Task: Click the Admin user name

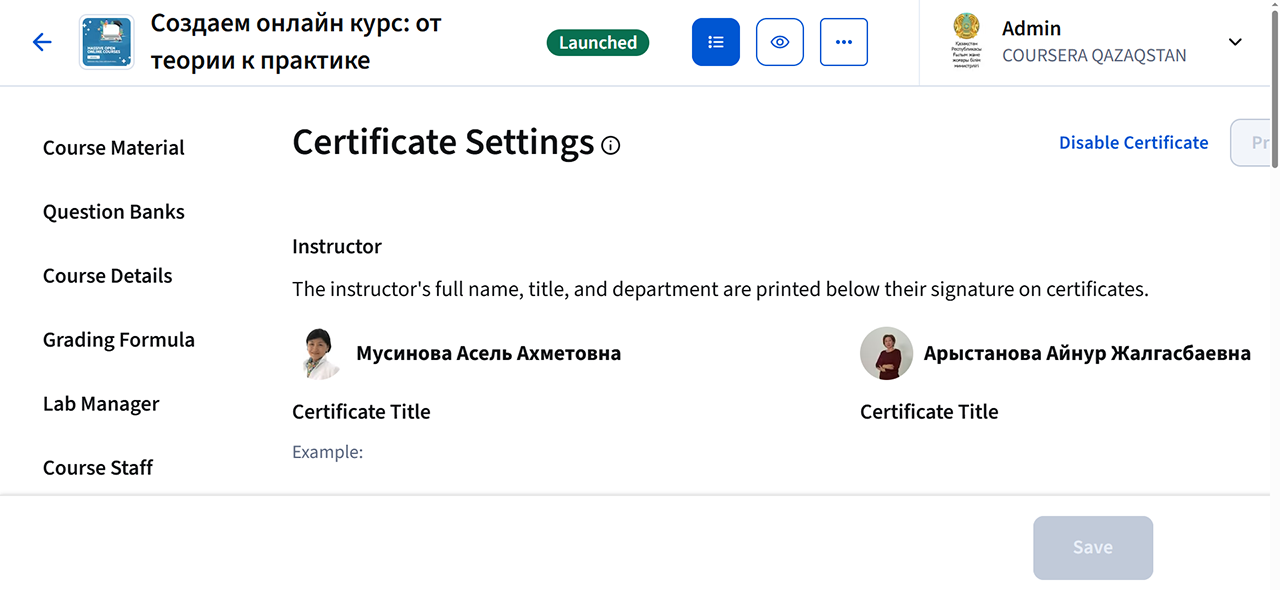Action: click(1031, 28)
